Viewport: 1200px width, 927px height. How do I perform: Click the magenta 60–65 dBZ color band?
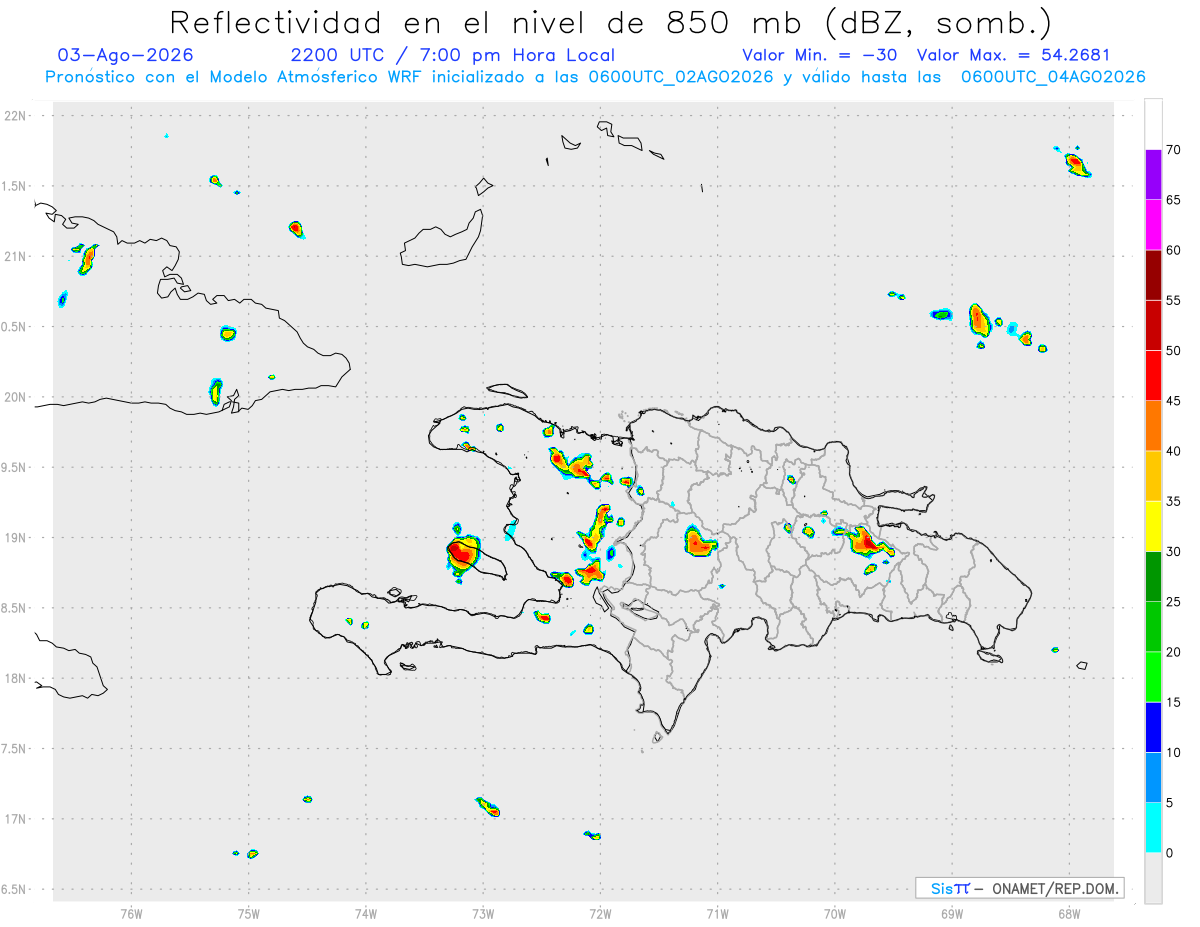1153,225
